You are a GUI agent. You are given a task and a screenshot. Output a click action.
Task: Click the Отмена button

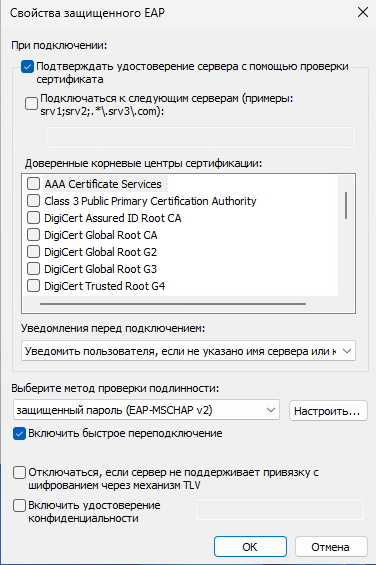point(331,547)
